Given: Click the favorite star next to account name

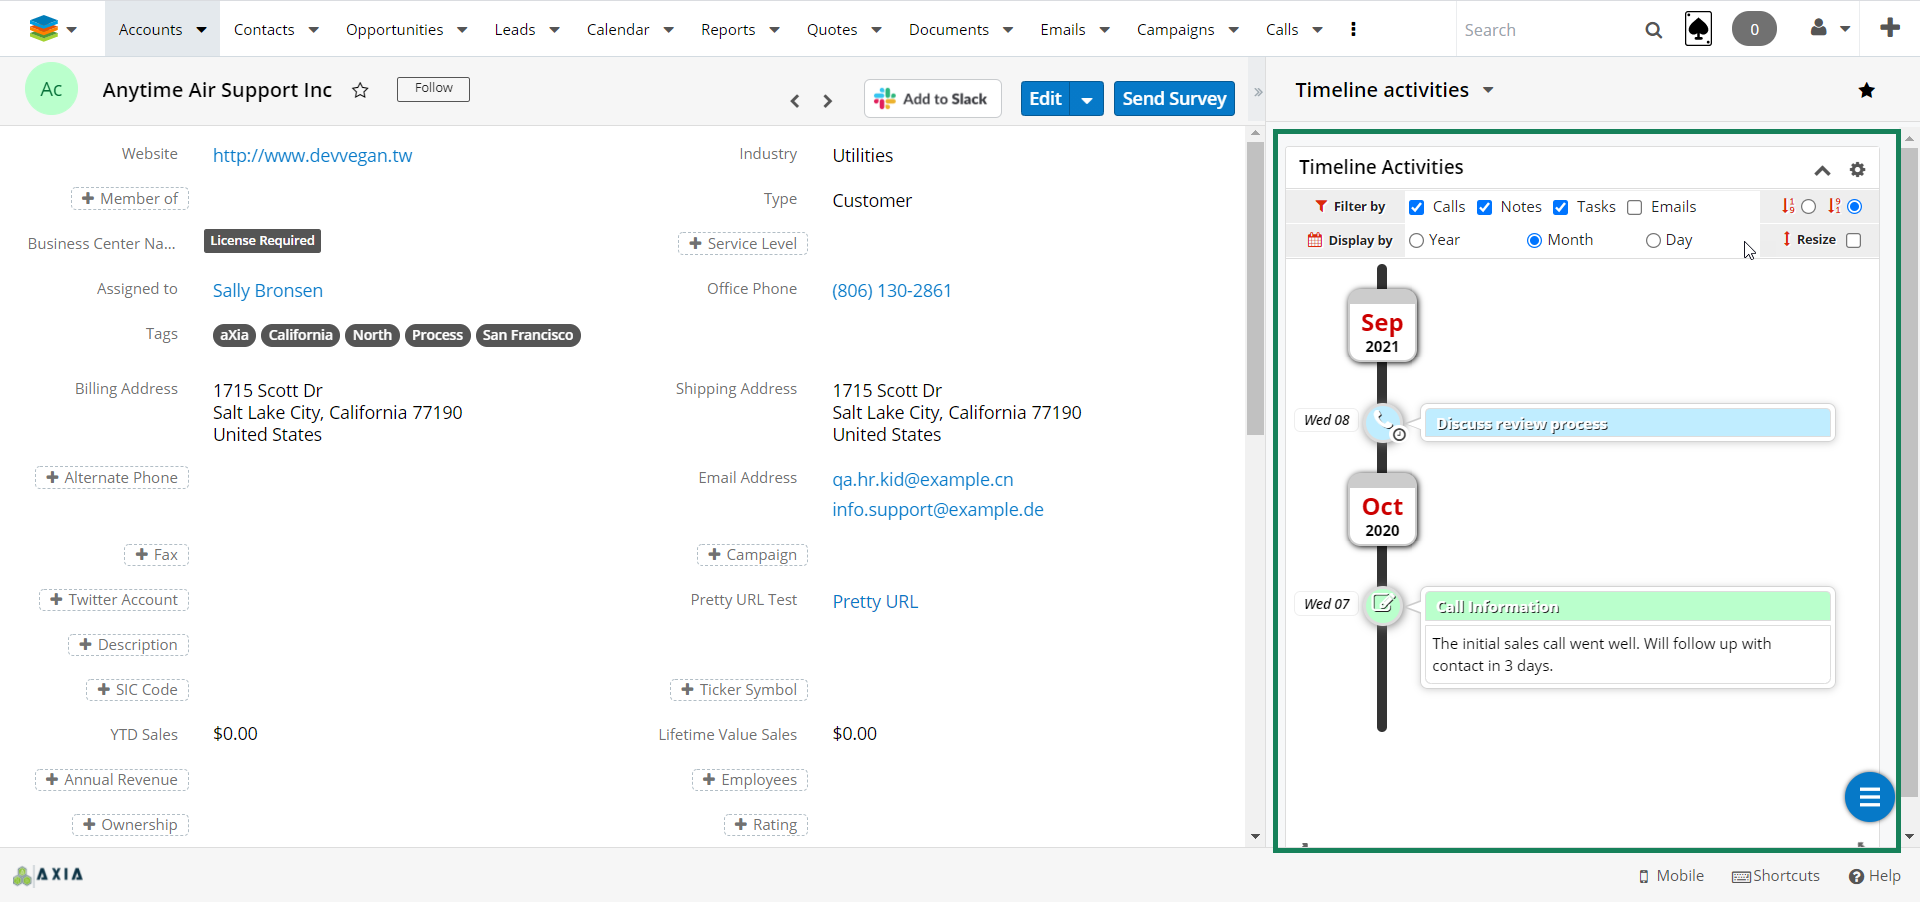Looking at the screenshot, I should [x=360, y=91].
